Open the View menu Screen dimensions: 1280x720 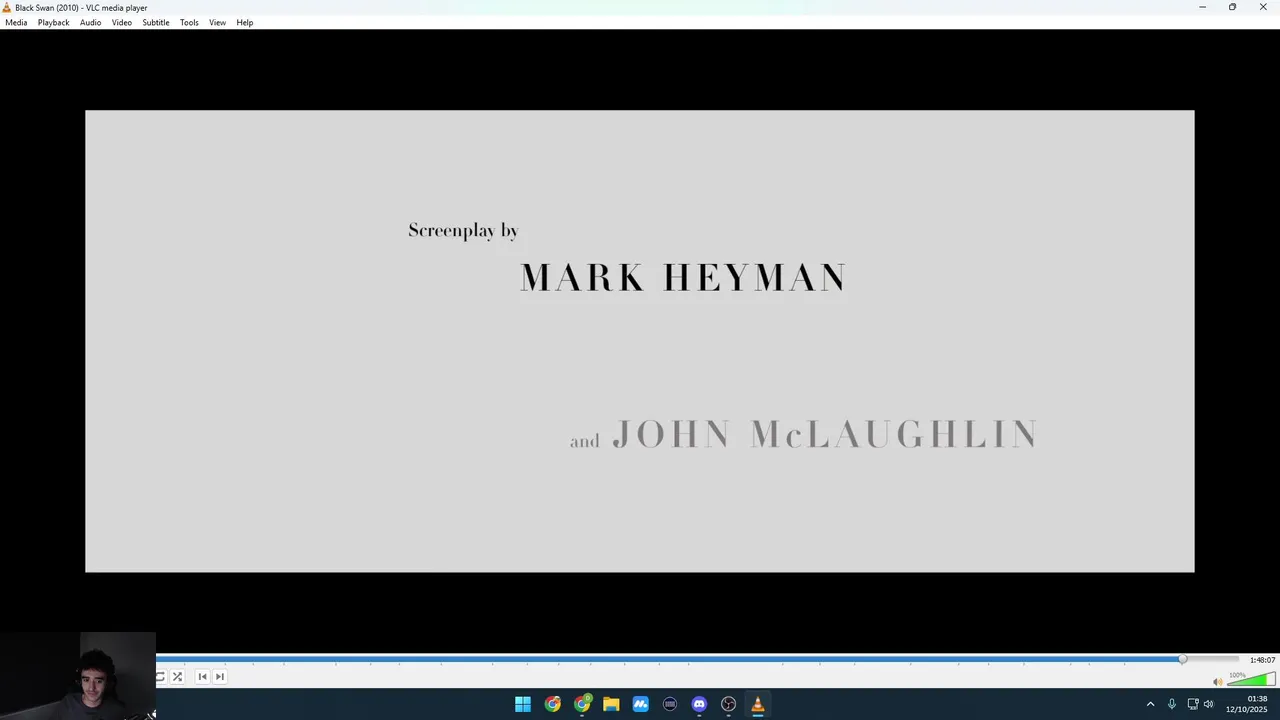pos(217,22)
